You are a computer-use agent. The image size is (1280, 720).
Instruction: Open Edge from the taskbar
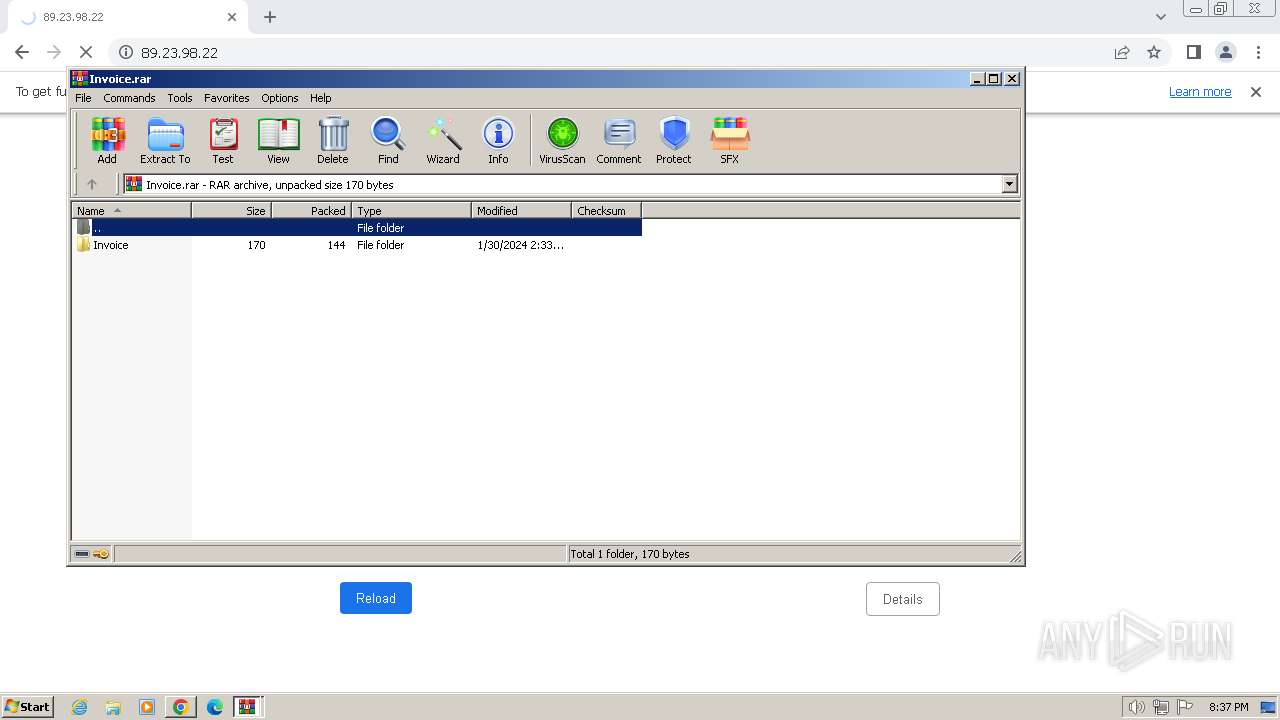(215, 707)
